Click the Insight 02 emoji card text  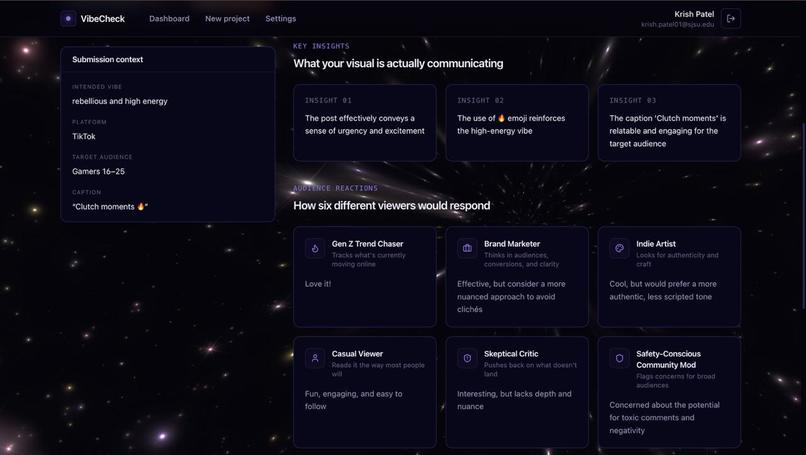(x=511, y=124)
